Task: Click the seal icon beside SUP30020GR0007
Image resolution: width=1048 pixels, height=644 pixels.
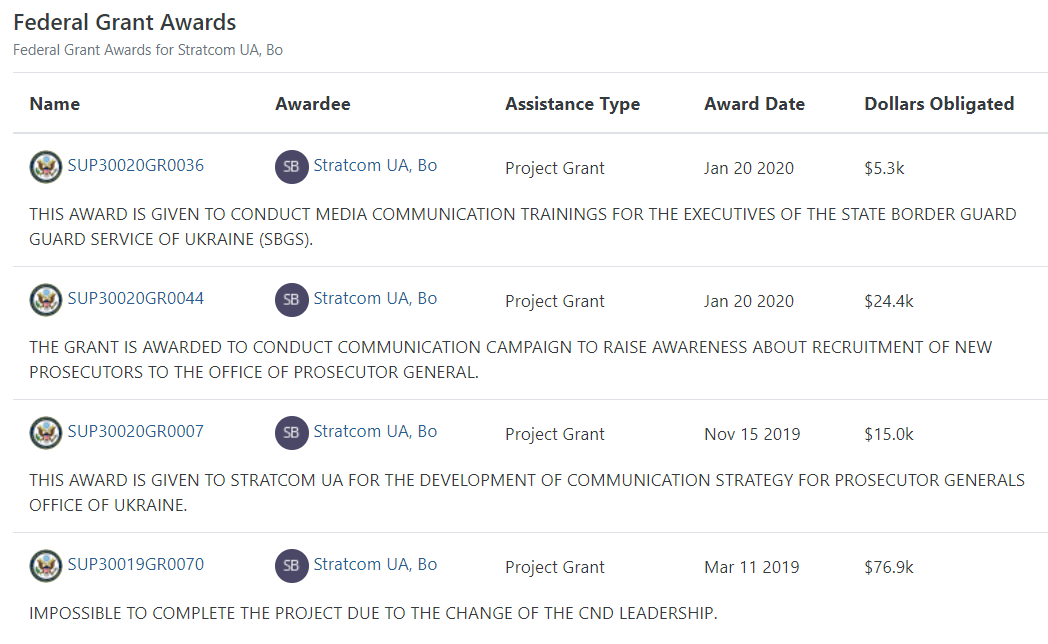Action: pyautogui.click(x=46, y=433)
